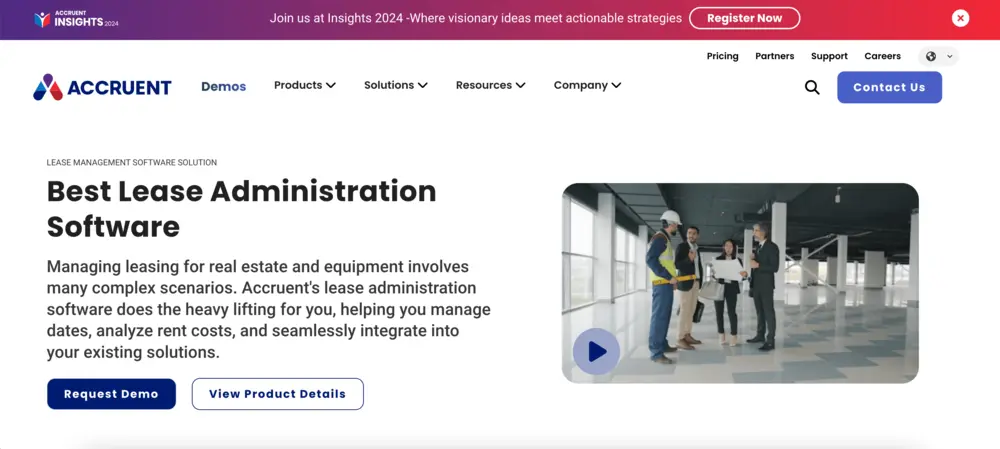Viewport: 1000px width, 449px height.
Task: Expand the Company dropdown menu
Action: 587,85
